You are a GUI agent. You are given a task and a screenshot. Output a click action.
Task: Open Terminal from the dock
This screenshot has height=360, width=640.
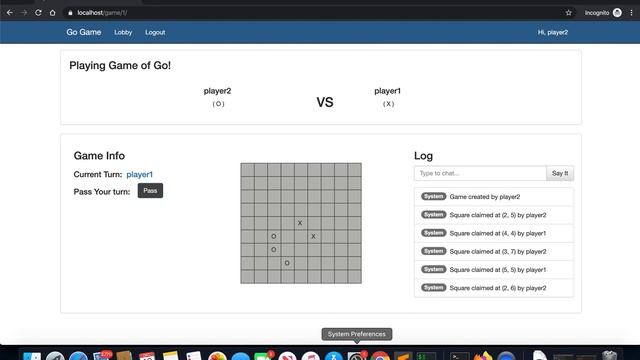(x=460, y=355)
